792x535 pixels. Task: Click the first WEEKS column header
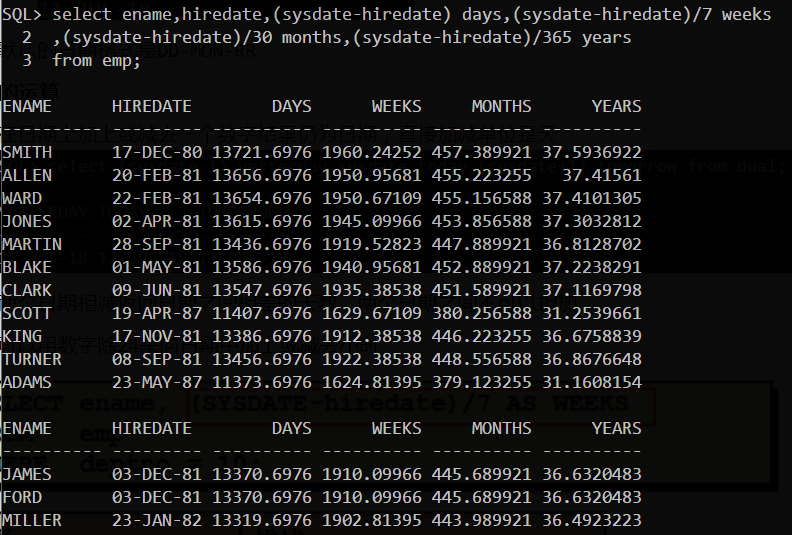(x=397, y=106)
